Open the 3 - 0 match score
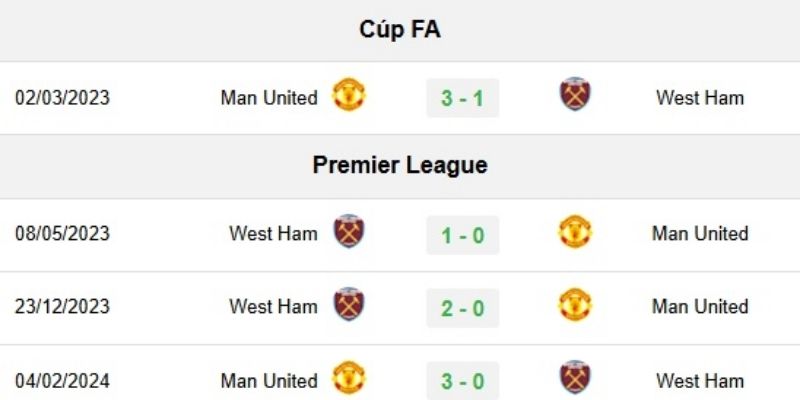800x400 pixels. [462, 381]
